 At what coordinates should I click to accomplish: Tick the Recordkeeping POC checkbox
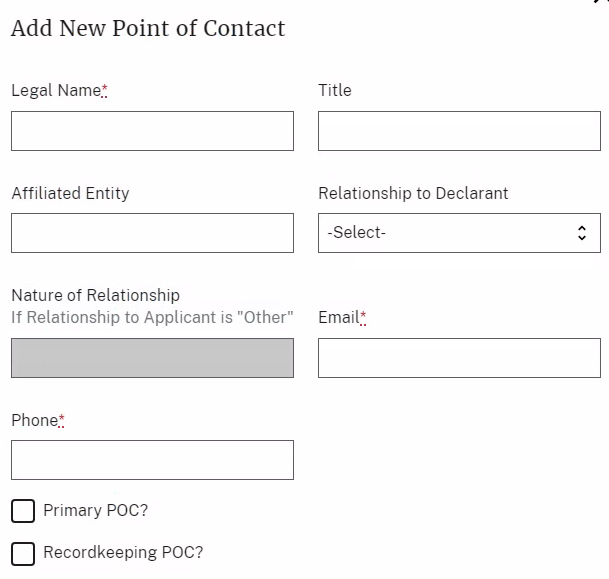coord(23,554)
